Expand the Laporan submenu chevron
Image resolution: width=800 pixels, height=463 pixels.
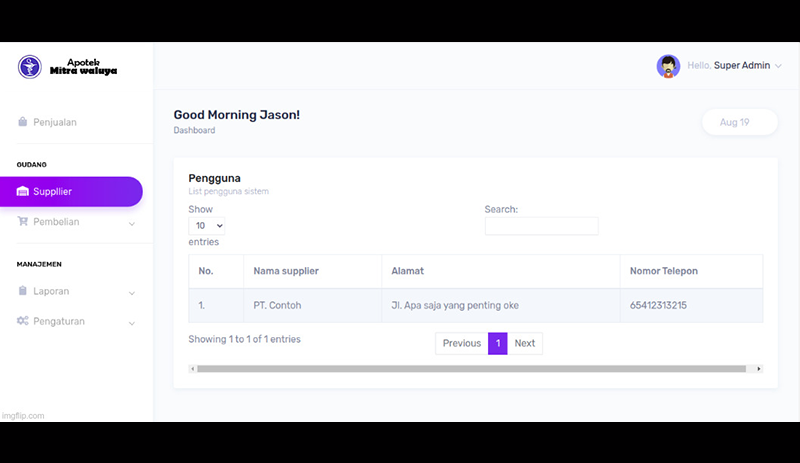tap(132, 293)
